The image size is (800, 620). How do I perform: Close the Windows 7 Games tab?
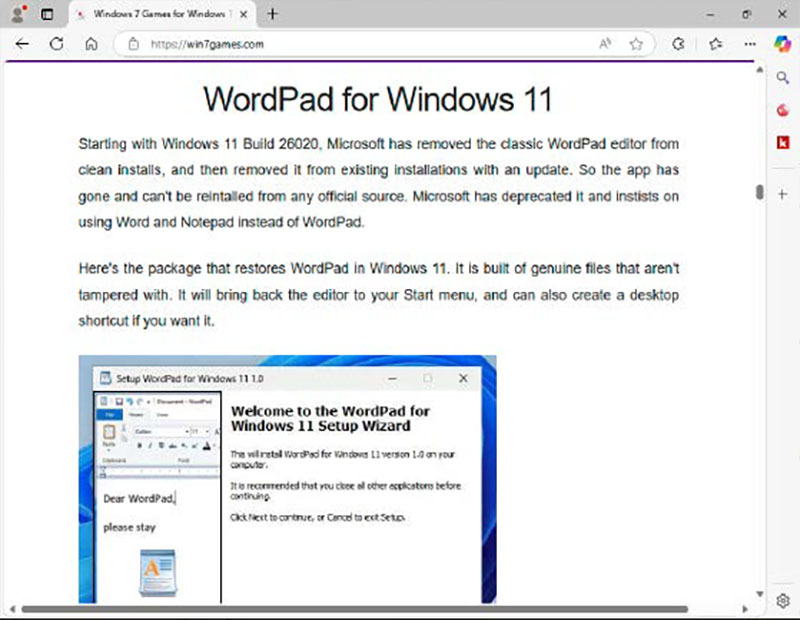pyautogui.click(x=244, y=14)
